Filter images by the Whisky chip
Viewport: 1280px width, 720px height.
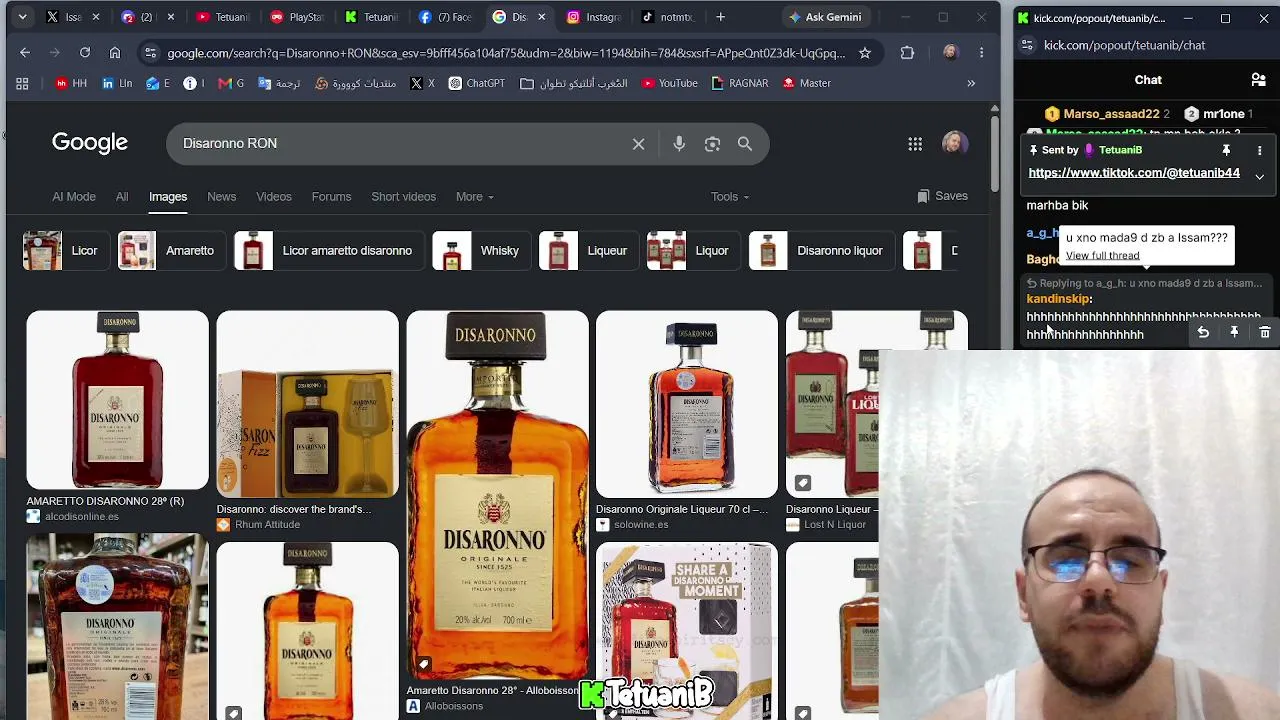480,251
